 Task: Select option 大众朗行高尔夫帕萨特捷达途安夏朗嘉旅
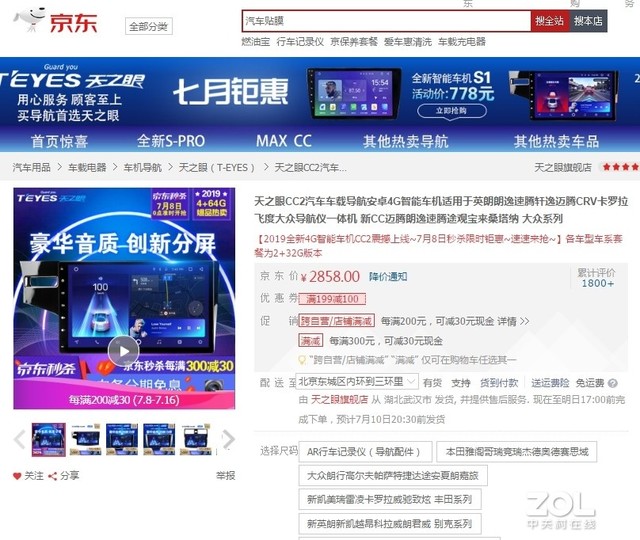pos(393,476)
